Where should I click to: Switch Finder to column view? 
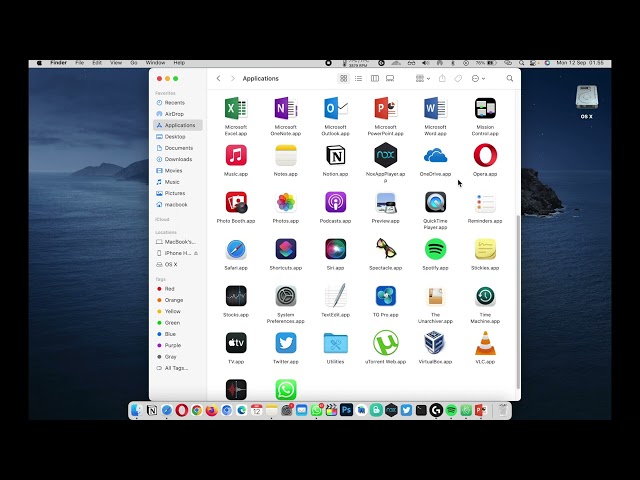[x=375, y=78]
